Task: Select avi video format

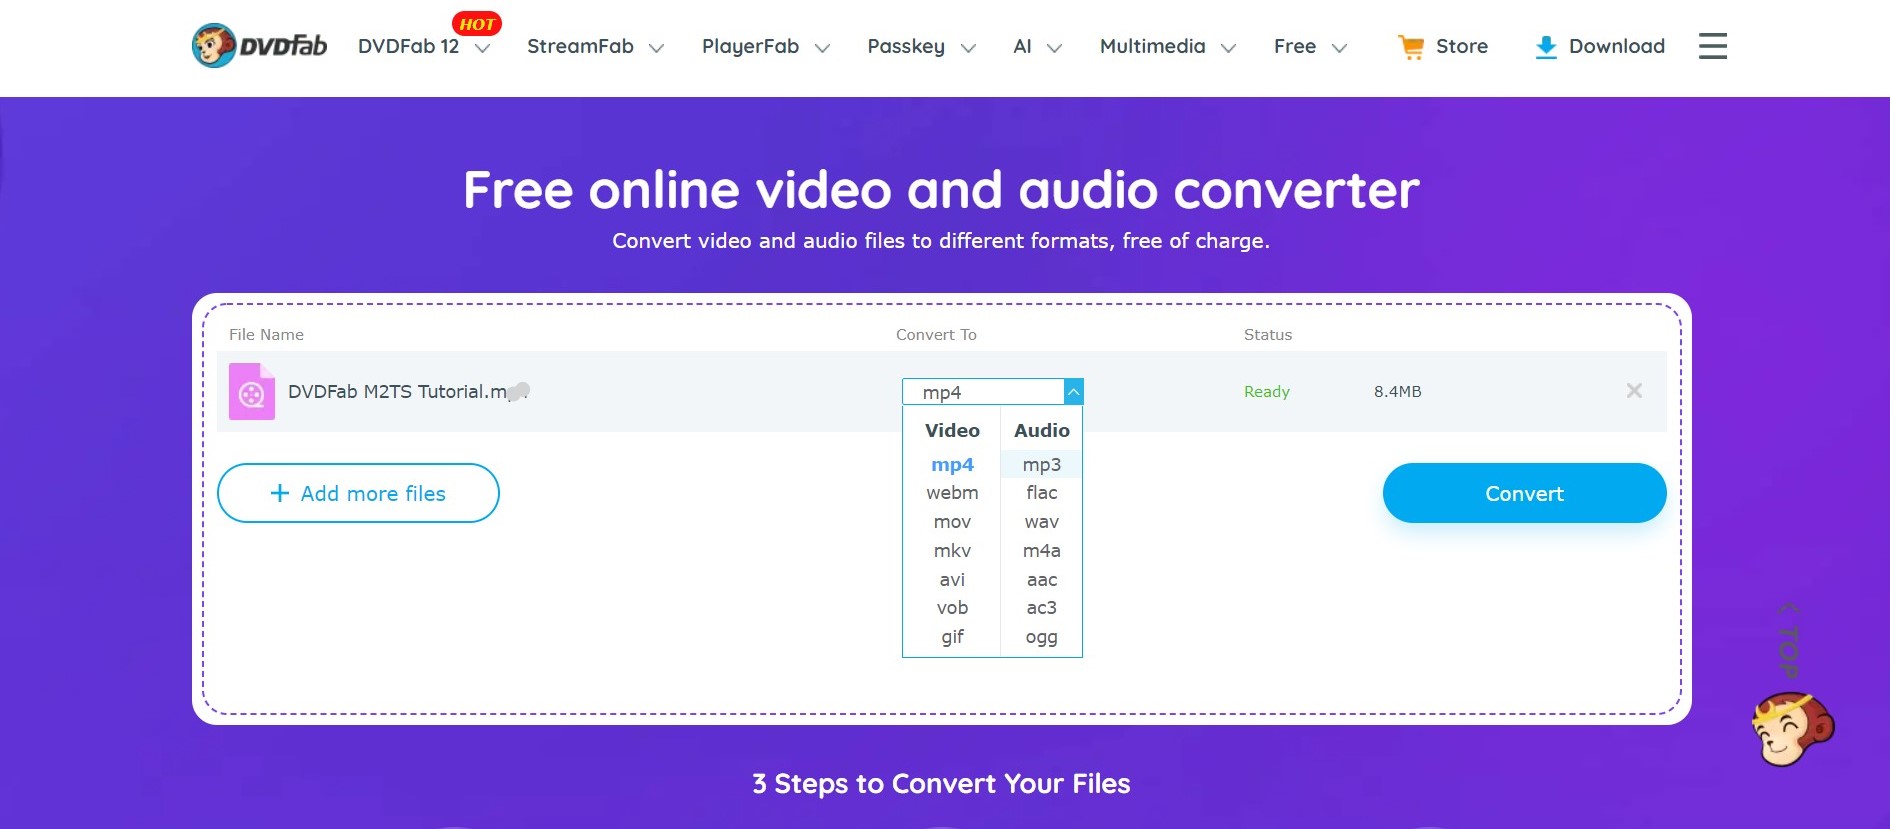Action: (952, 580)
